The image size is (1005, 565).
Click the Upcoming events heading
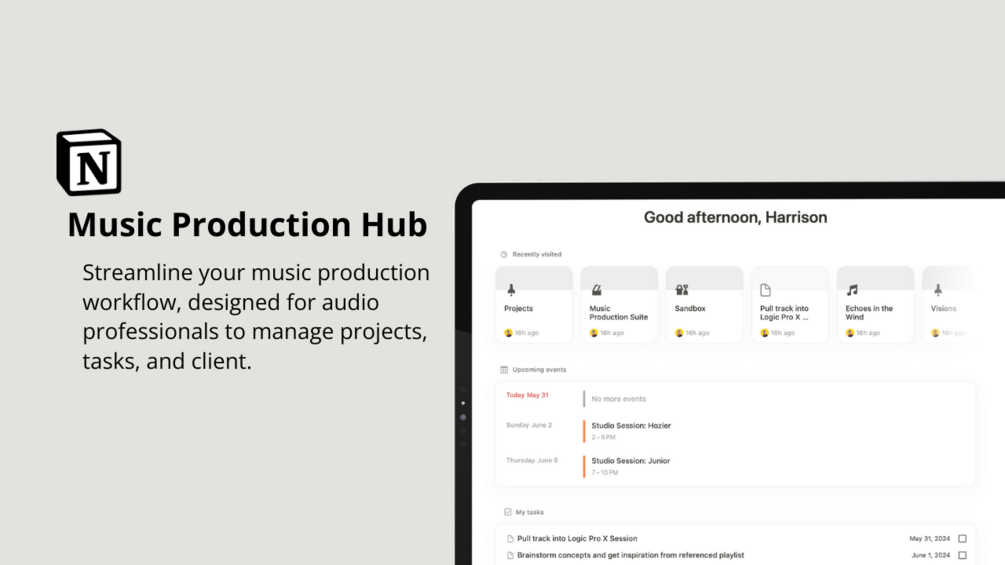coord(539,370)
